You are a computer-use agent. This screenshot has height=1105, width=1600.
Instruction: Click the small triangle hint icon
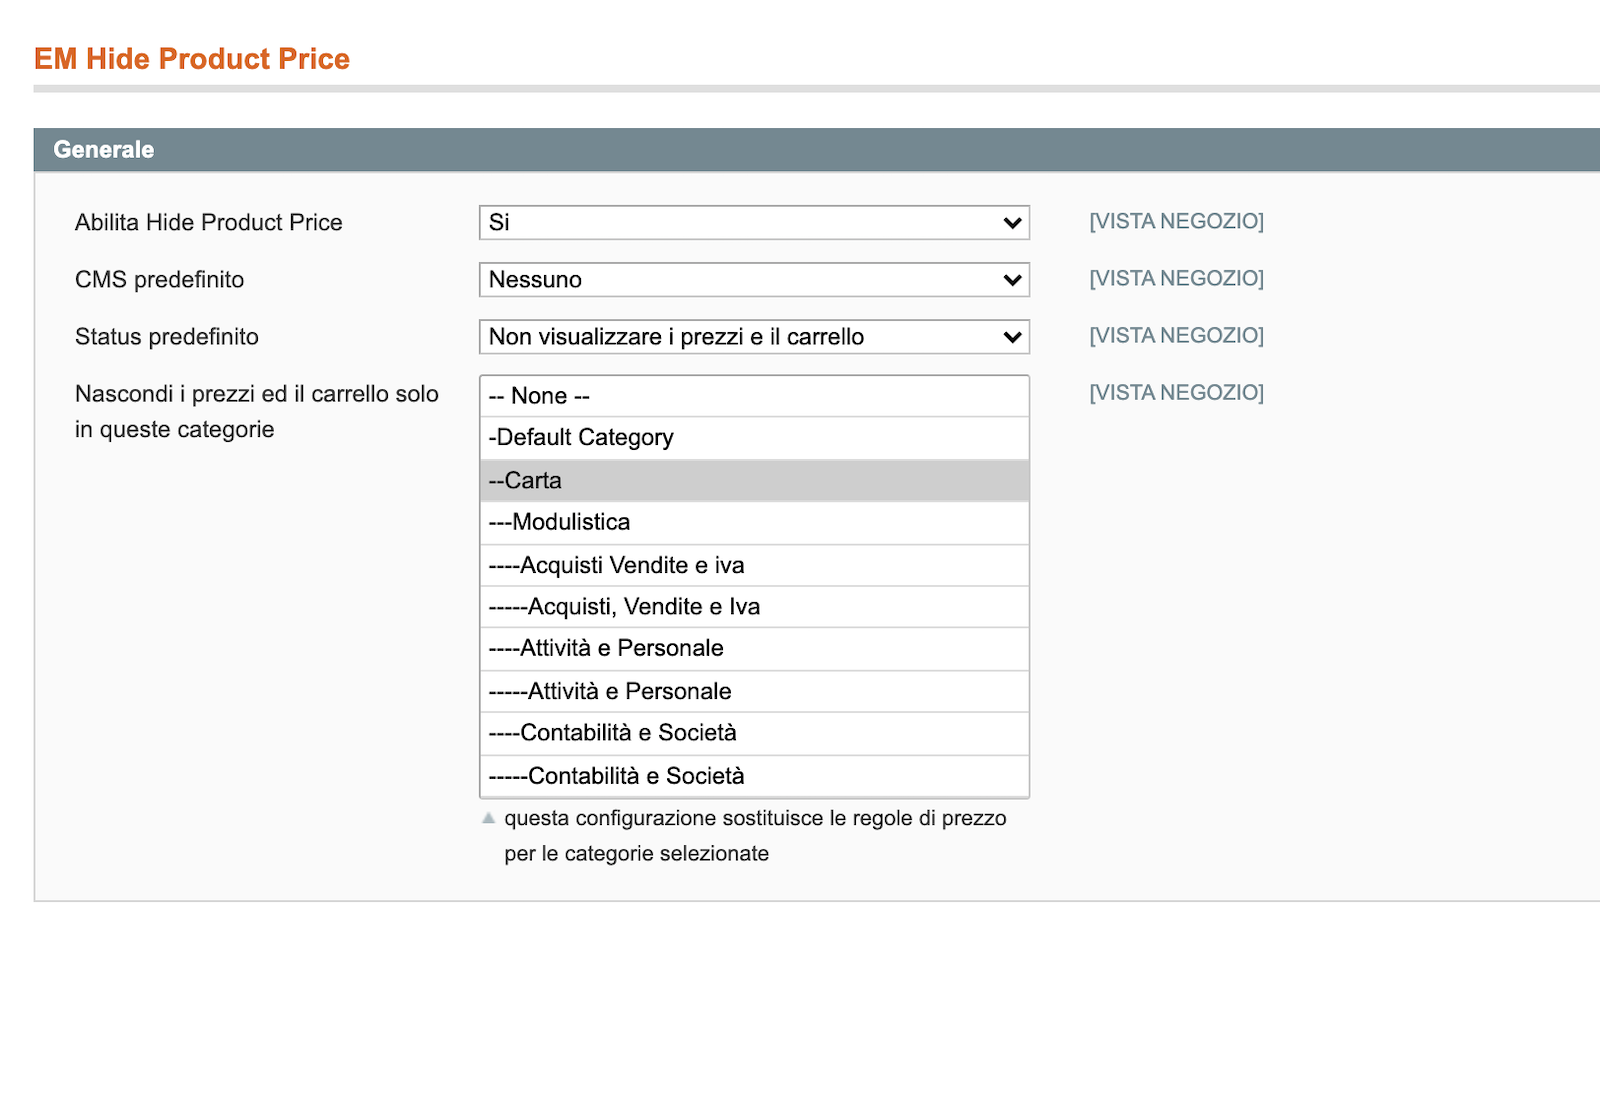pos(488,818)
